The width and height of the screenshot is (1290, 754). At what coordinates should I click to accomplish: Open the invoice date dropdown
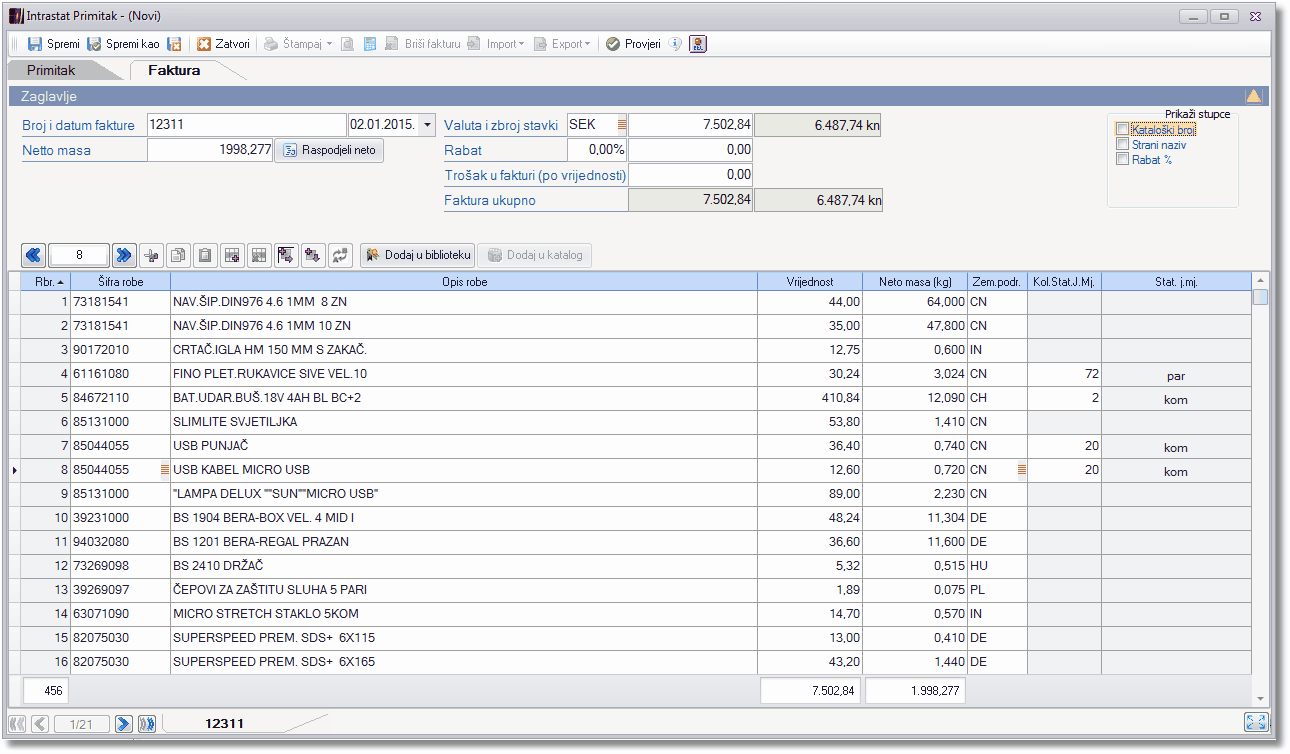point(428,125)
